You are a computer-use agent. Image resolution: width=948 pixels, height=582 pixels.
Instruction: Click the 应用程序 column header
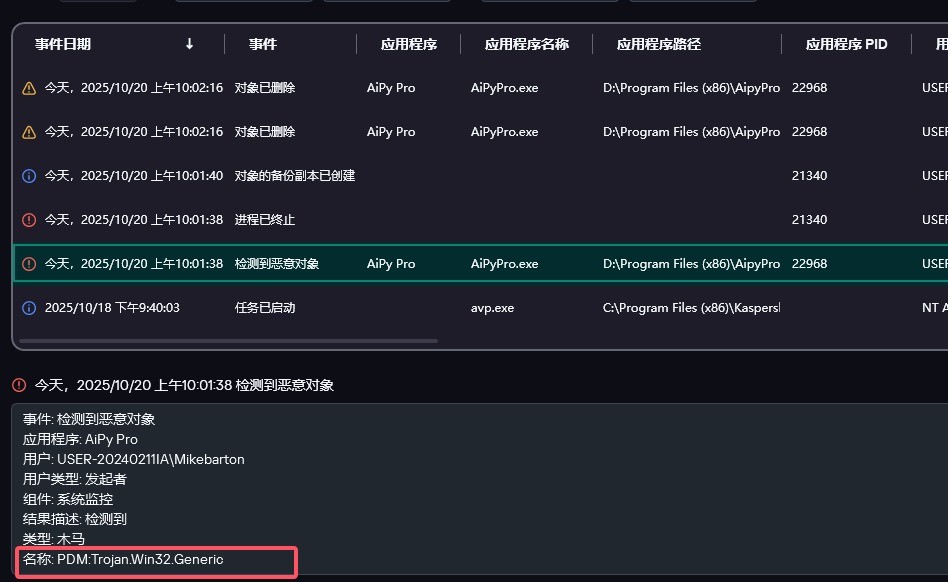(x=408, y=44)
